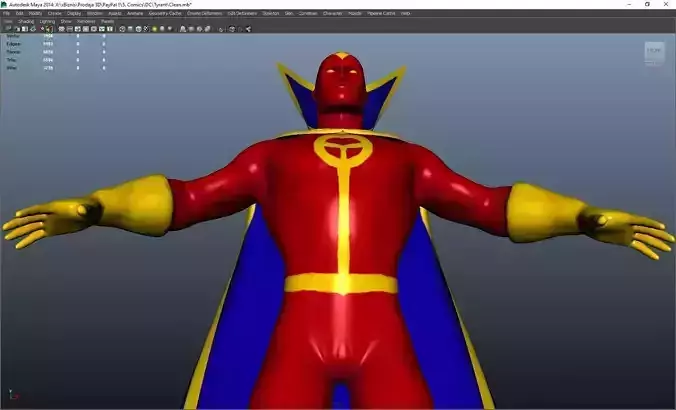Expand the panel Show menu
Image resolution: width=676 pixels, height=410 pixels.
pyautogui.click(x=66, y=21)
